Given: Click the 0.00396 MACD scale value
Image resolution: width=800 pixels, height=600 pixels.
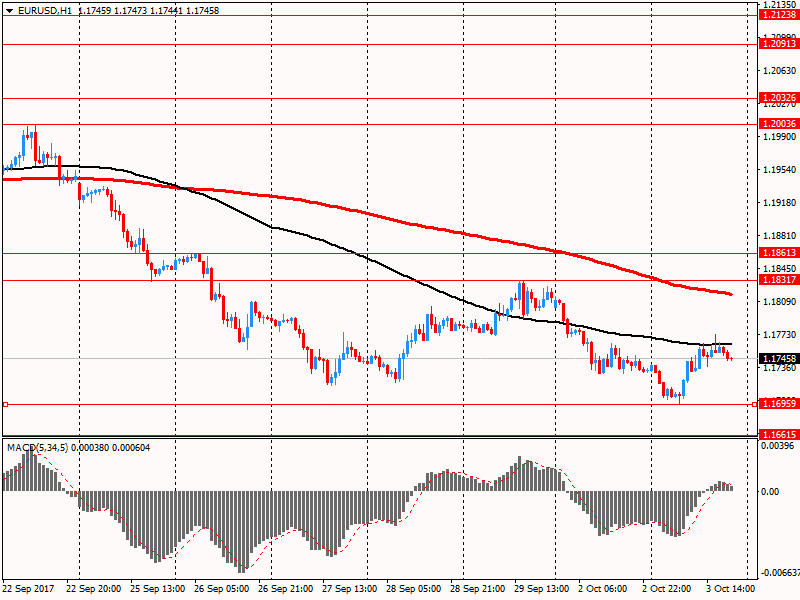Looking at the screenshot, I should coord(777,446).
